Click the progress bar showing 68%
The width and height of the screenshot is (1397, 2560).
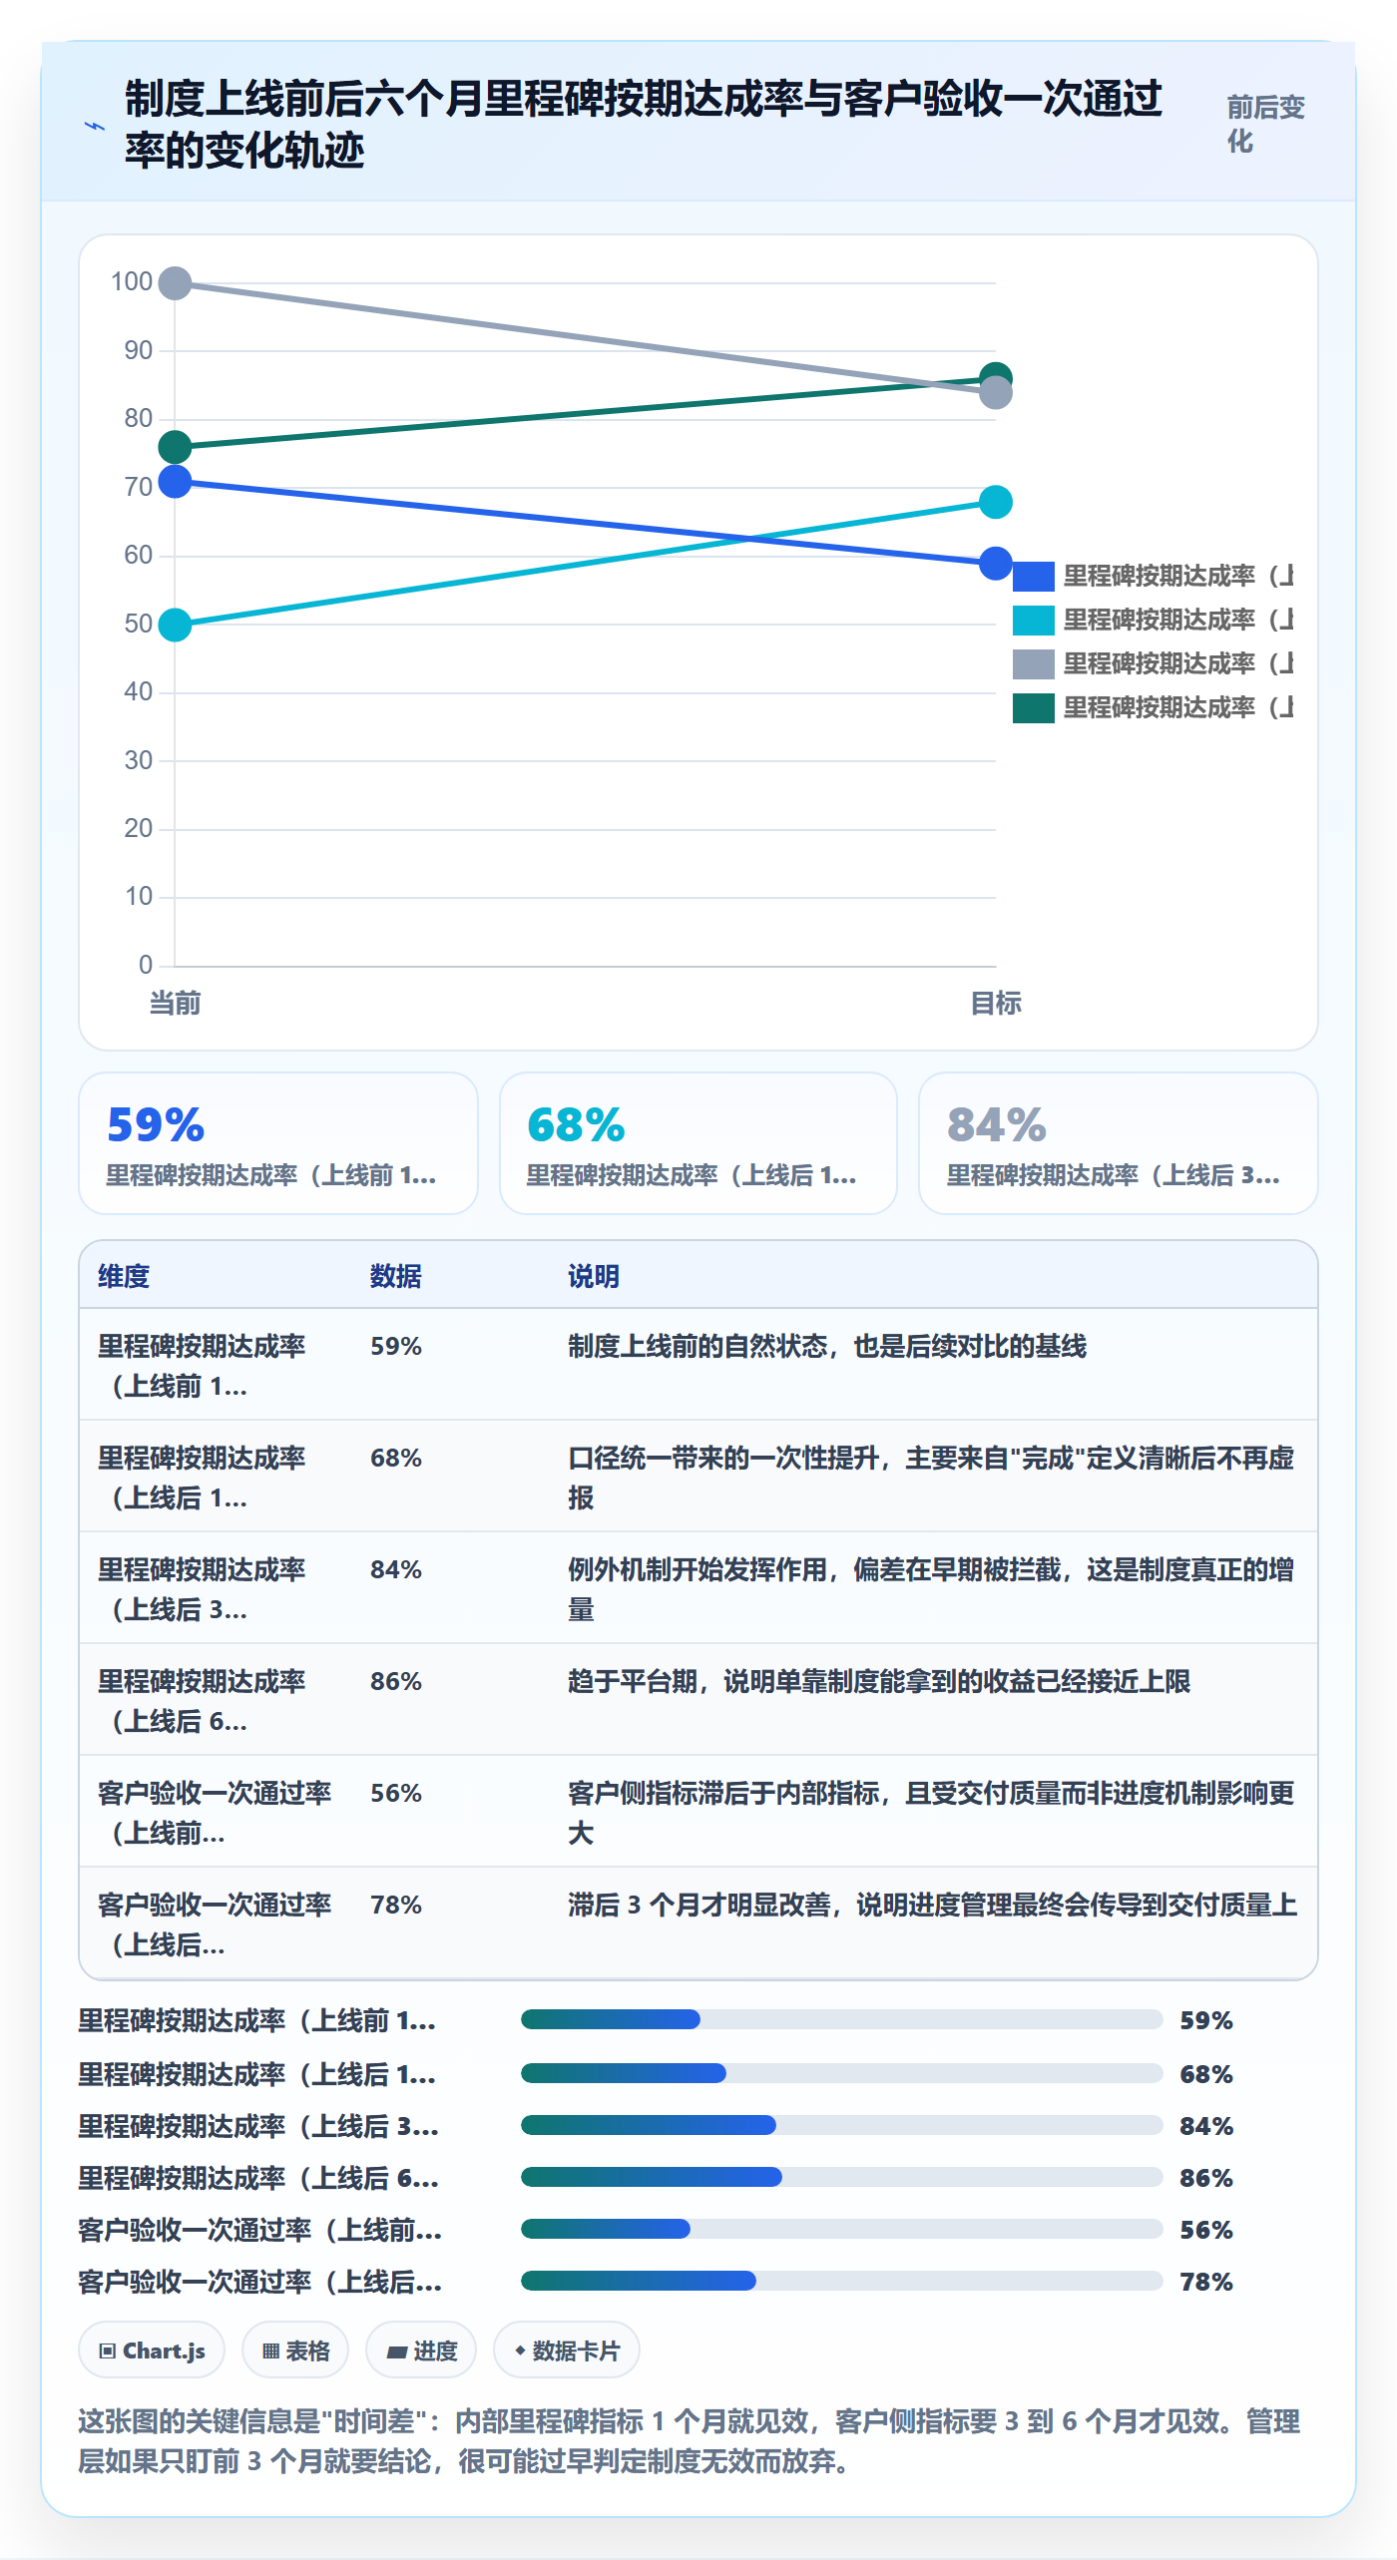point(841,2074)
